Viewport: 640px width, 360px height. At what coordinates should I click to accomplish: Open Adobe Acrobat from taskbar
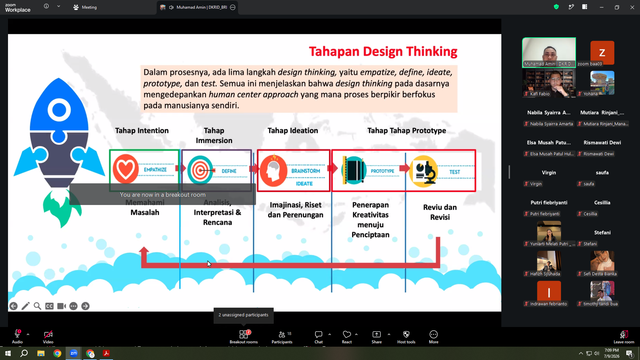[x=107, y=353]
